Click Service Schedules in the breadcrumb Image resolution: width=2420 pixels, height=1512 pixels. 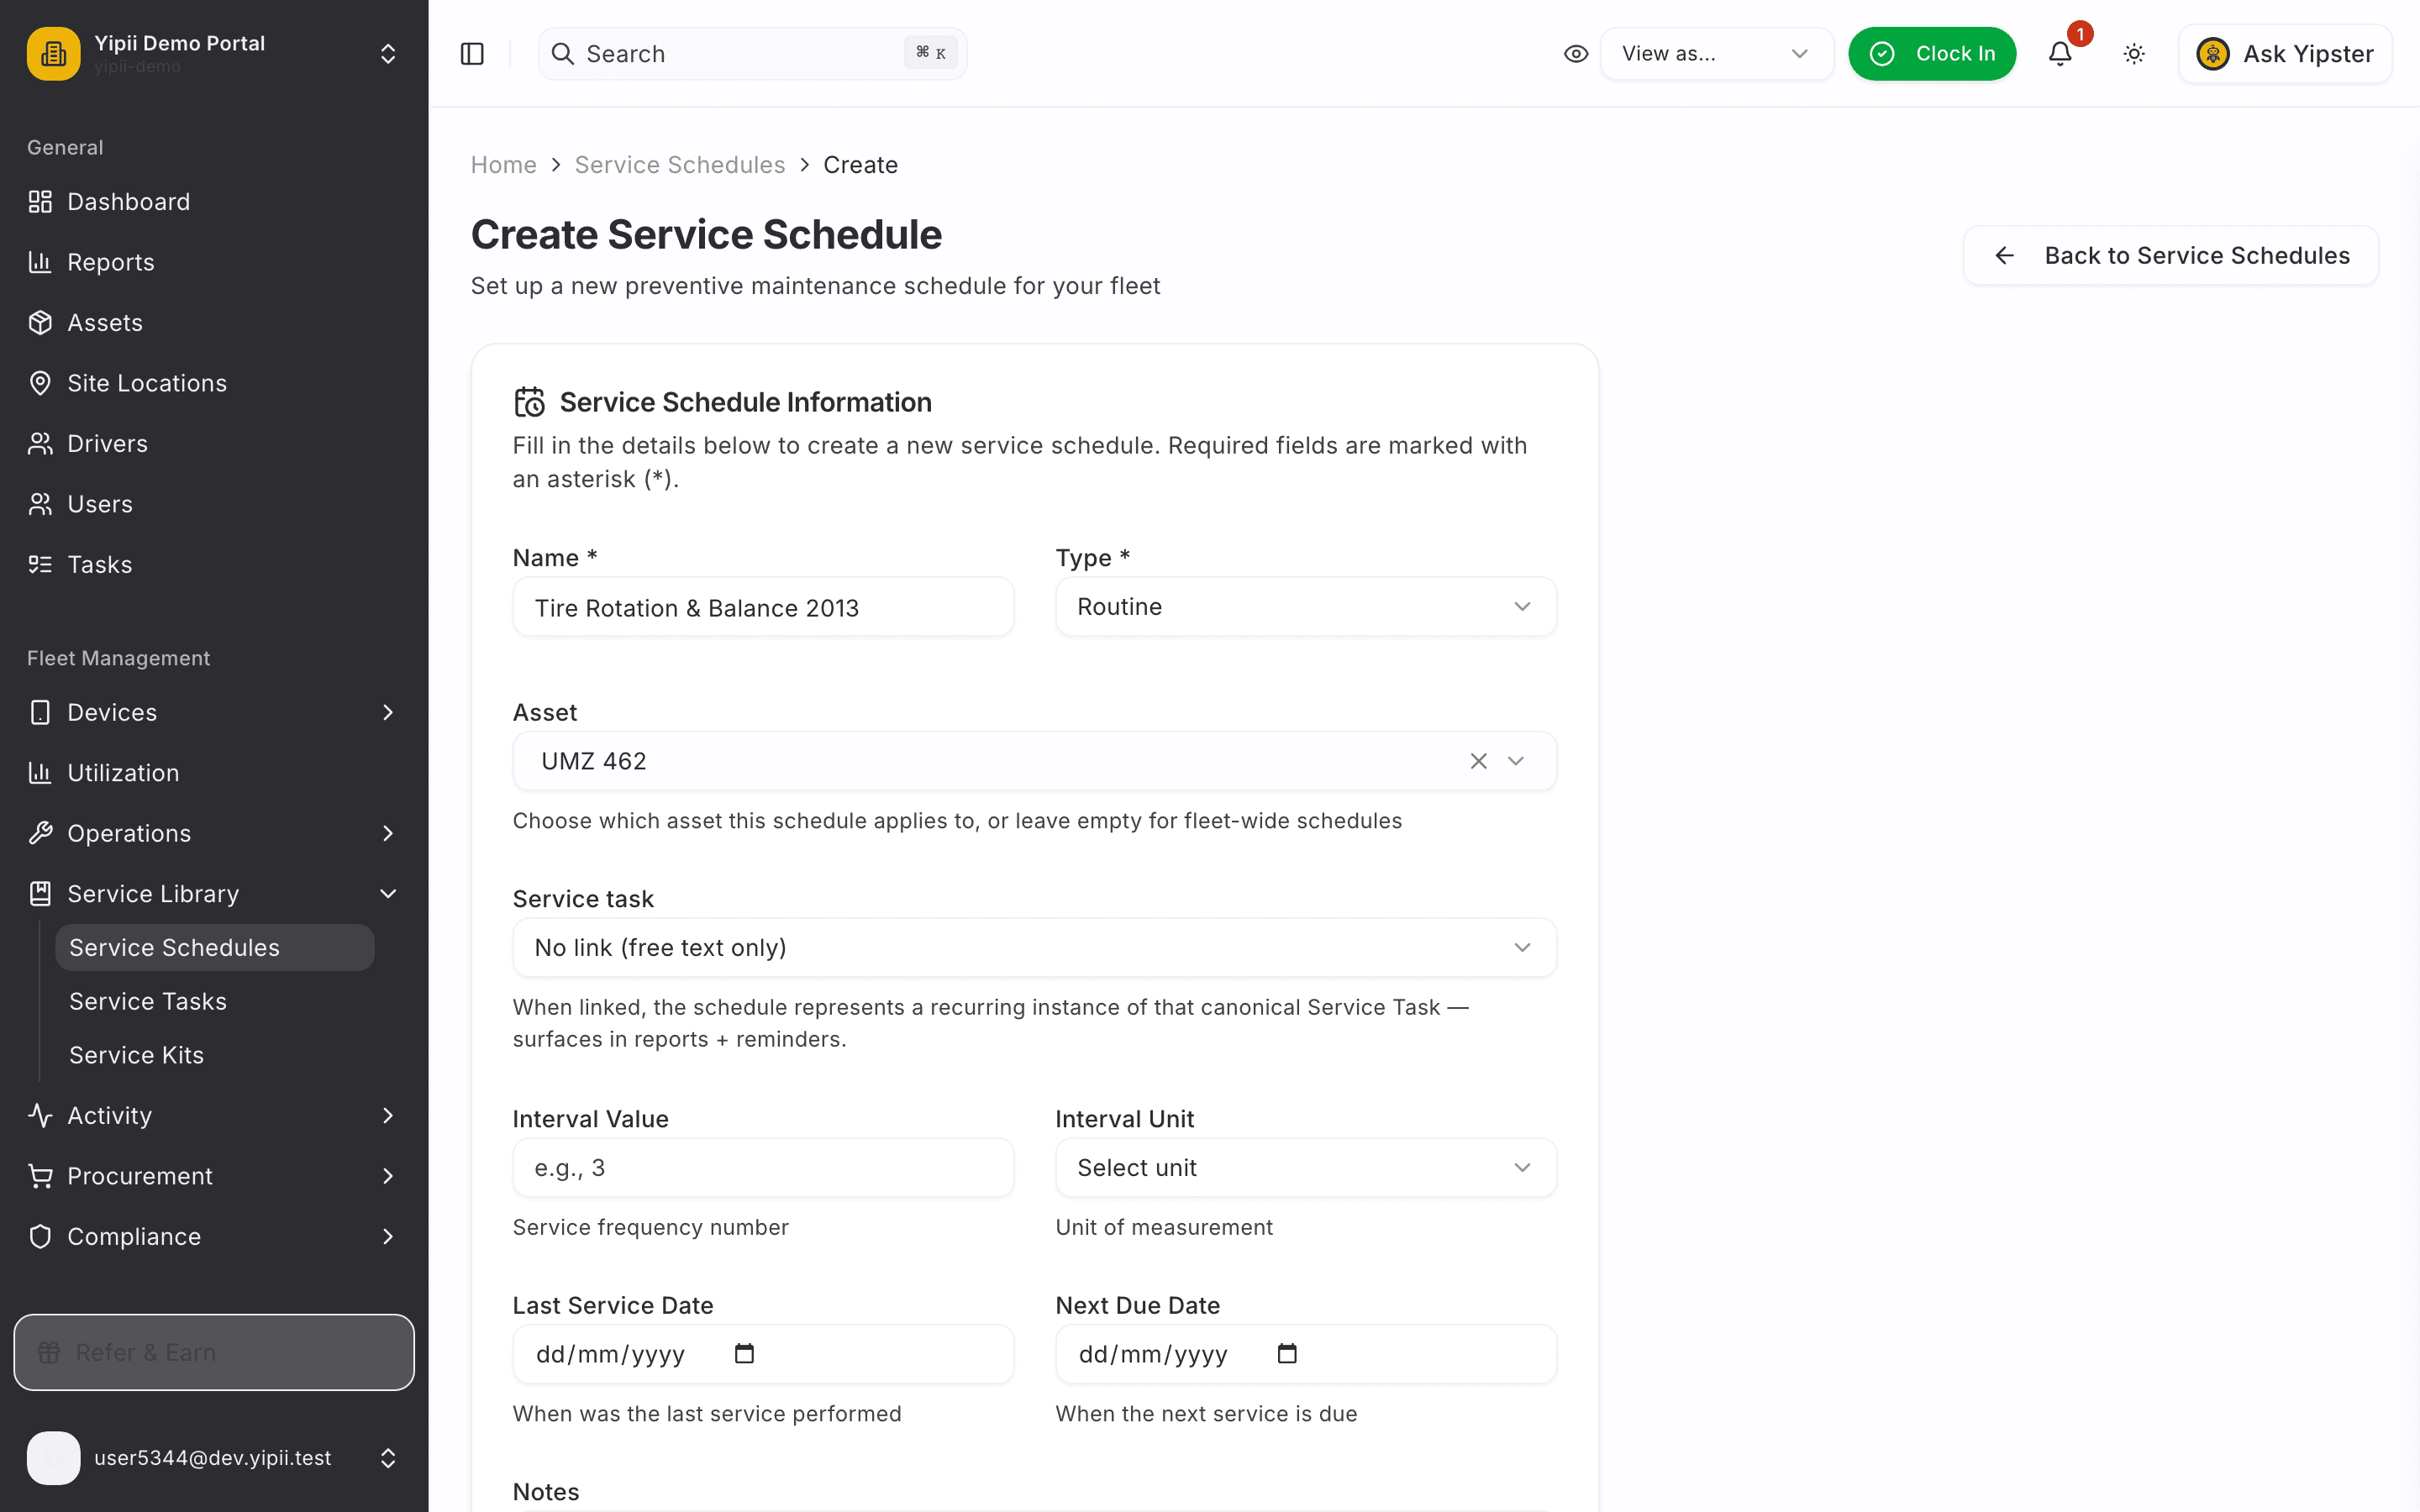pyautogui.click(x=680, y=165)
